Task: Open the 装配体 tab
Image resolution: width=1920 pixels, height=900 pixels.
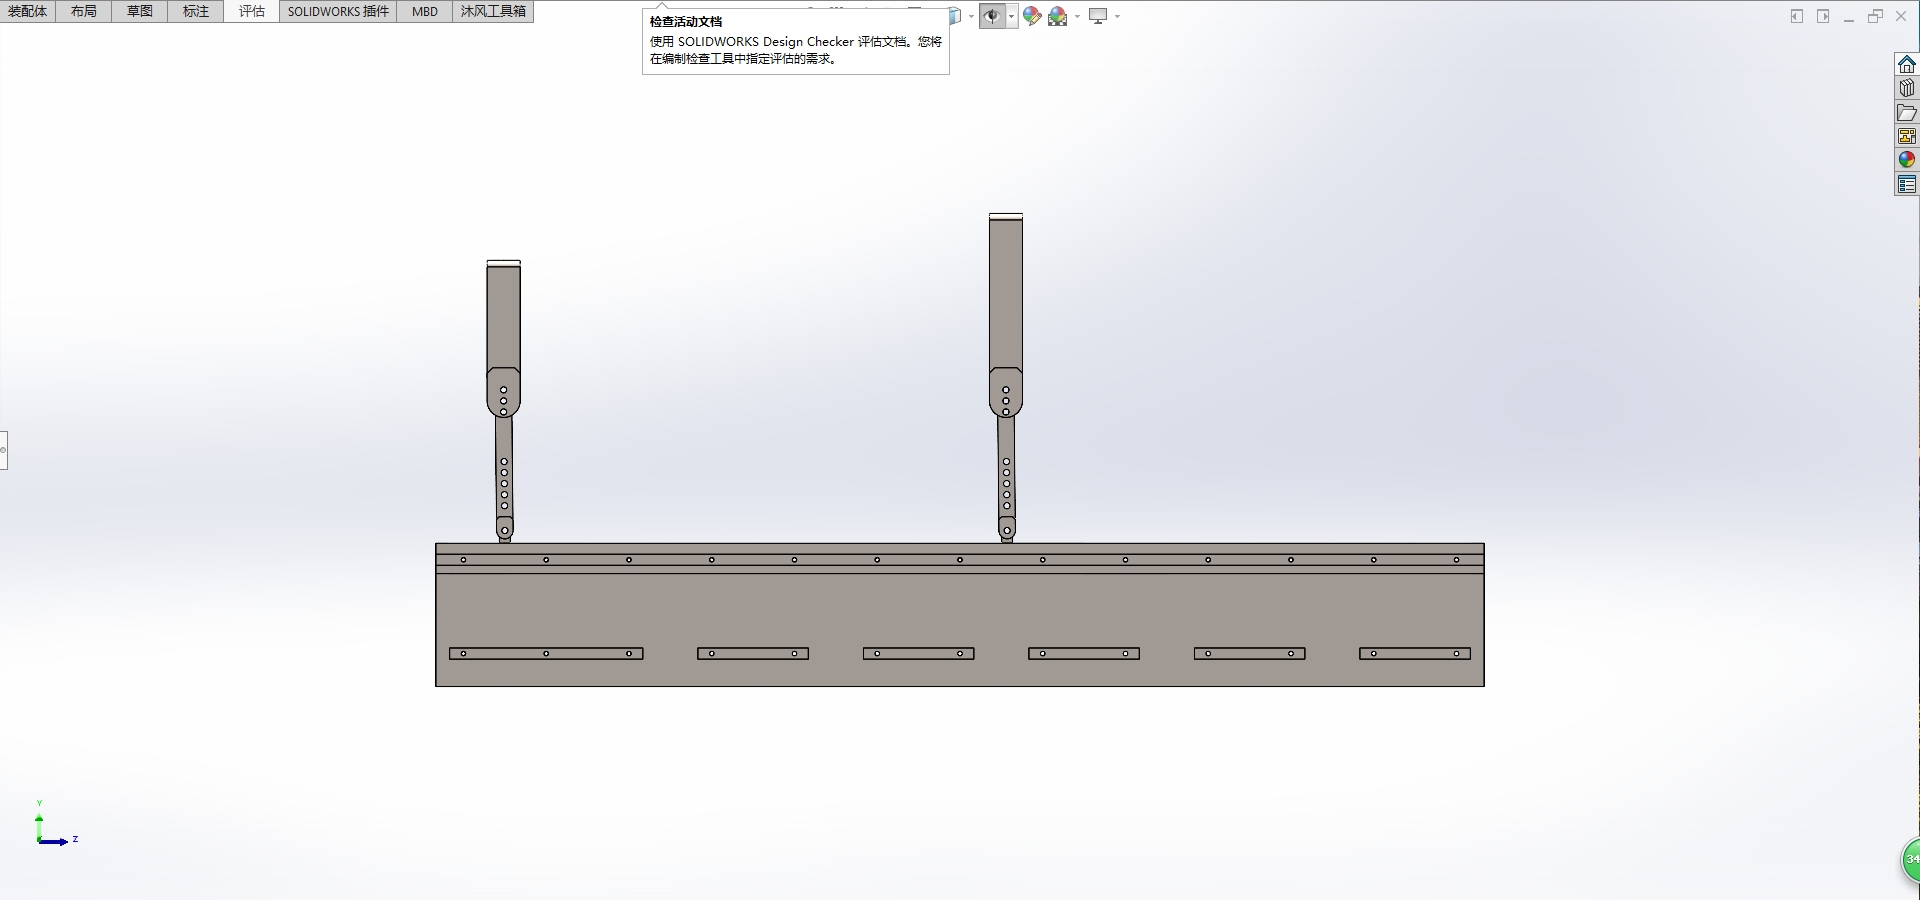Action: (x=28, y=11)
